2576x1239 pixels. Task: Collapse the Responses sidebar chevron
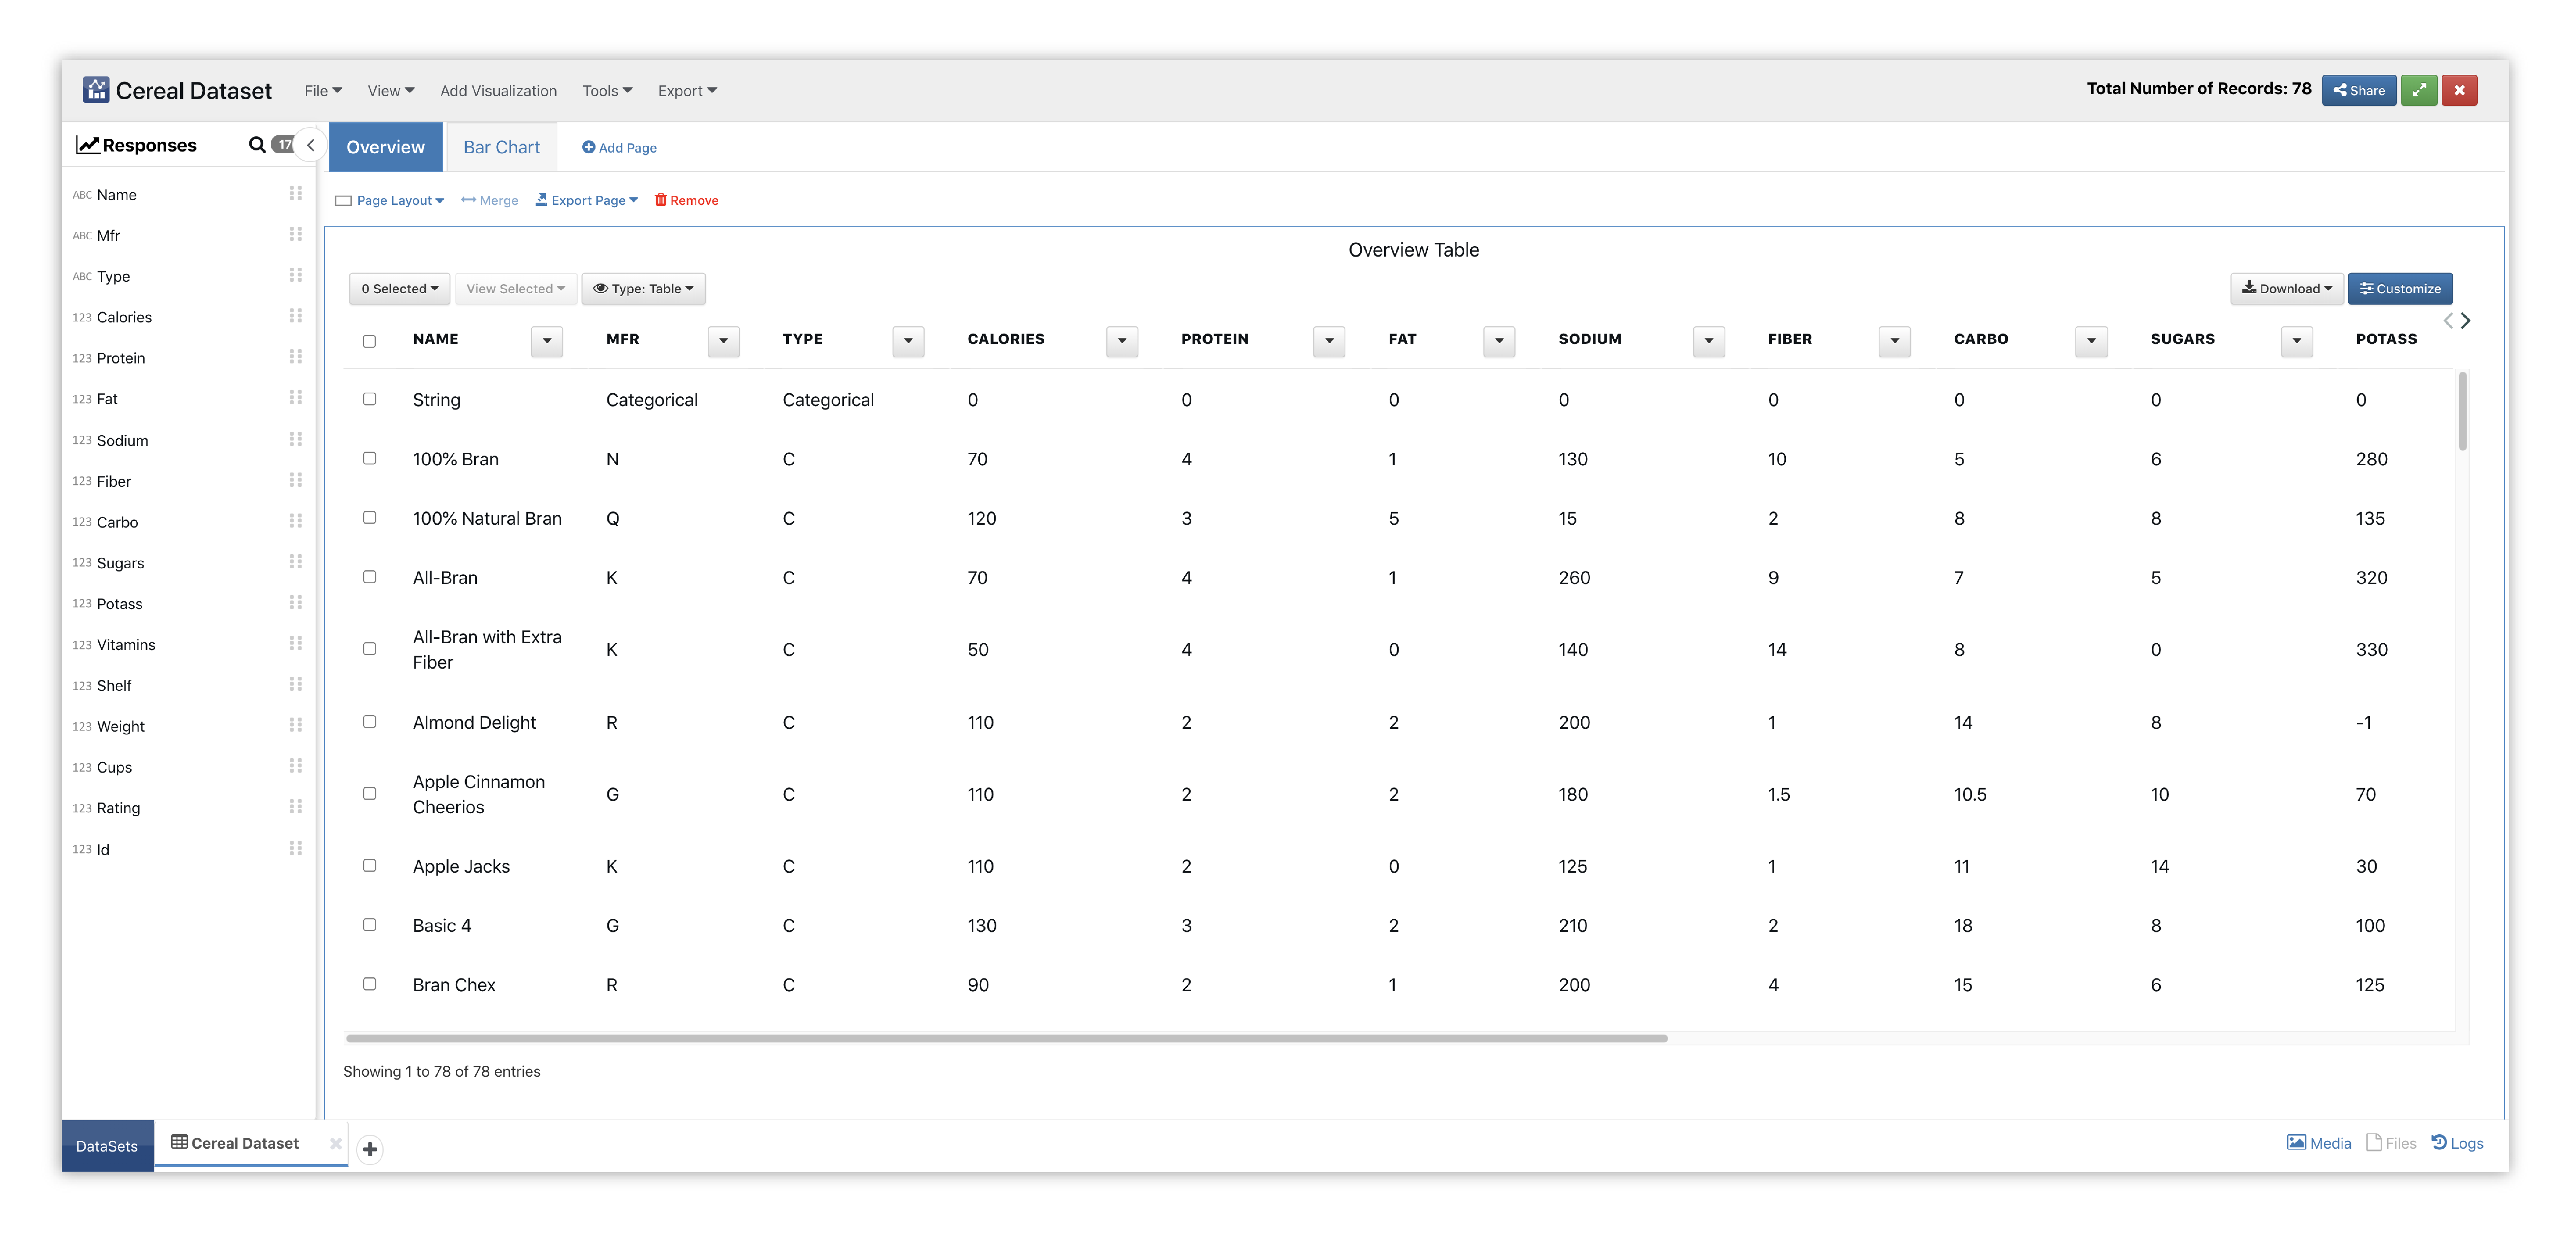[x=311, y=145]
